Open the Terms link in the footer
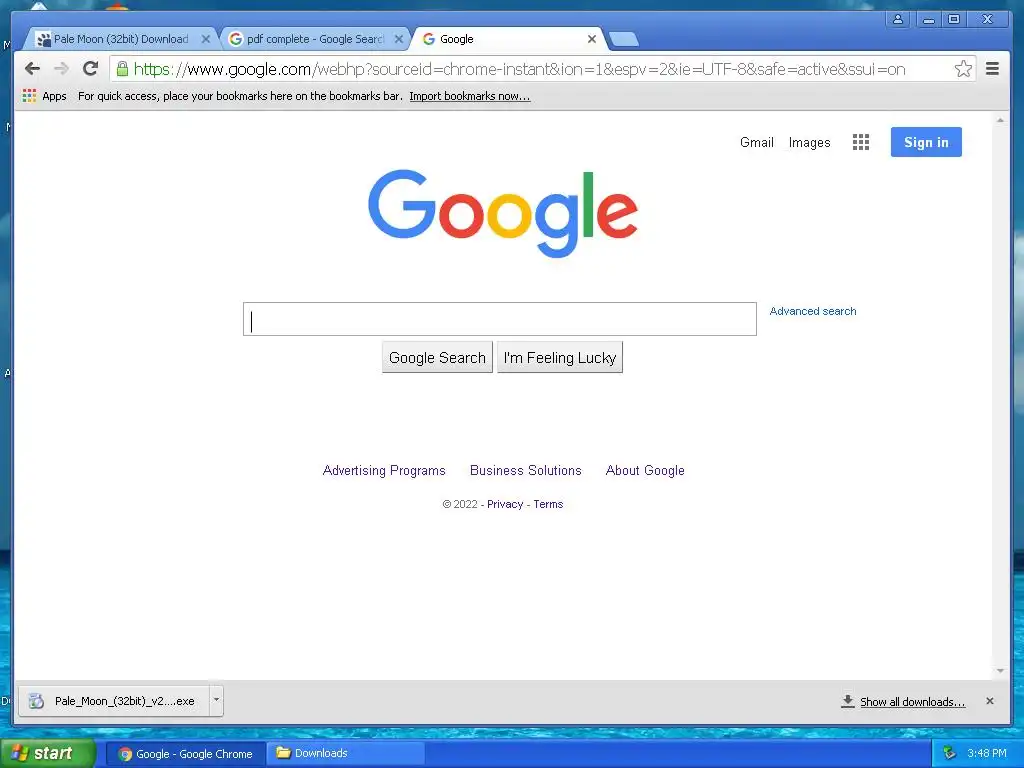1024x768 pixels. point(548,504)
